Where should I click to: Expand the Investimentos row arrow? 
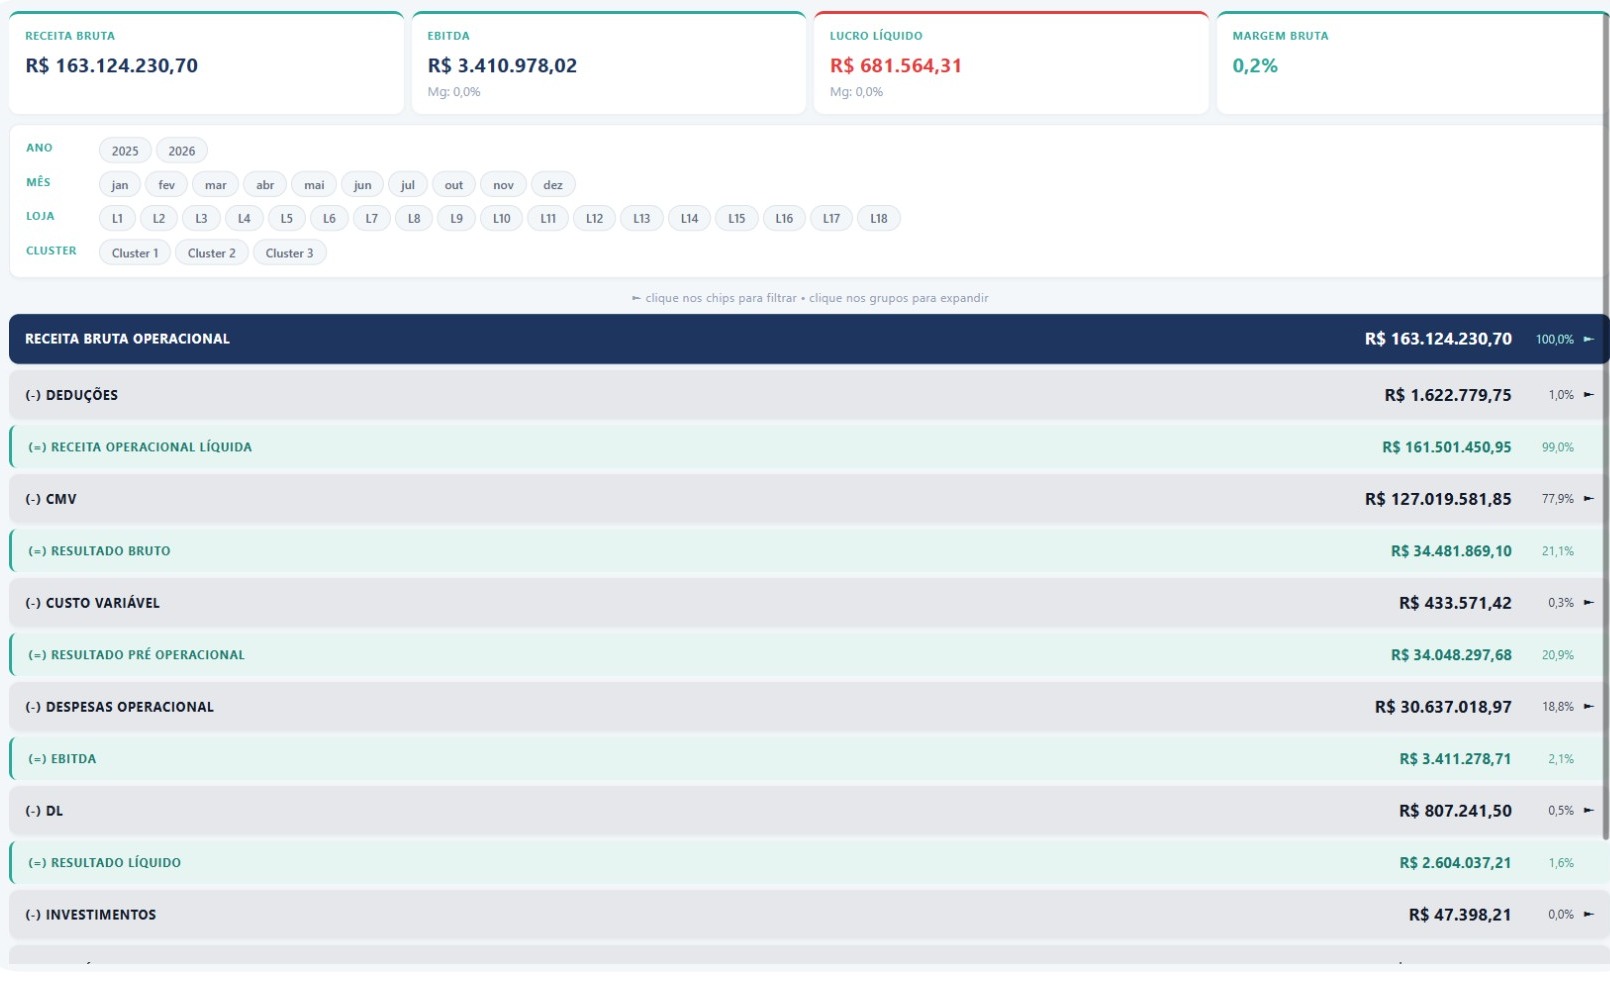[1589, 915]
